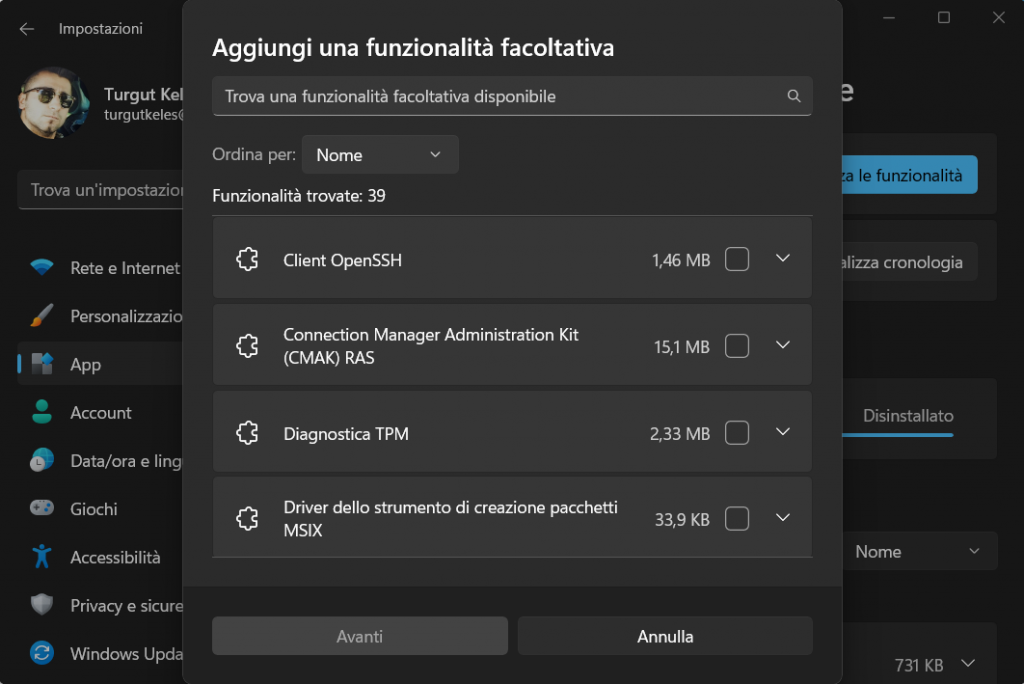
Task: Click the Giochi controller icon
Action: tap(42, 509)
